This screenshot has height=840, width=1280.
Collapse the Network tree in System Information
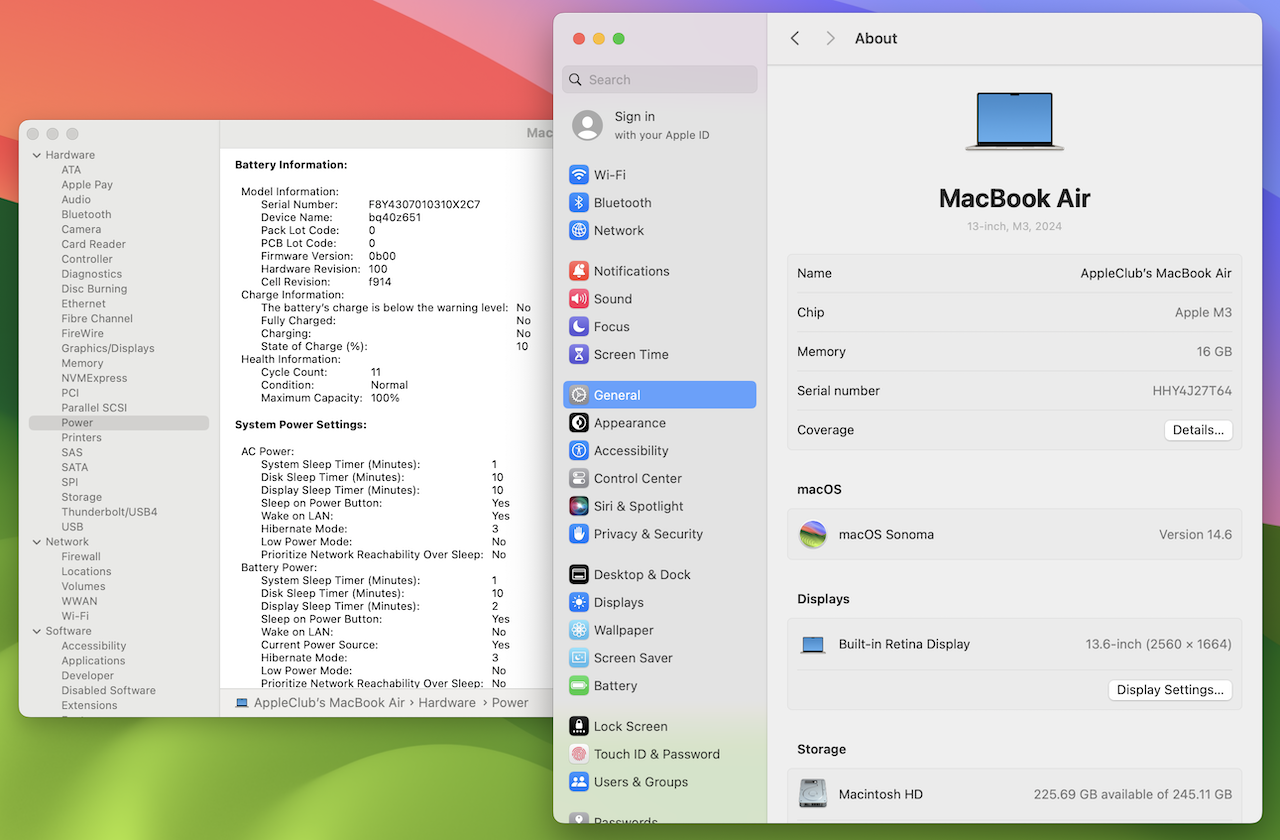[37, 542]
